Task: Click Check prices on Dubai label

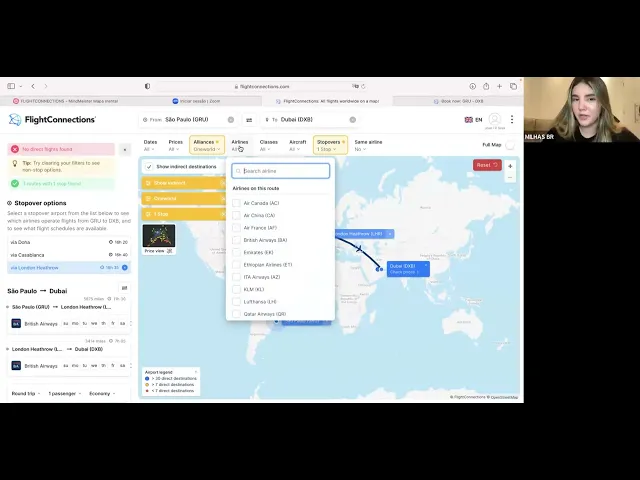Action: [404, 272]
